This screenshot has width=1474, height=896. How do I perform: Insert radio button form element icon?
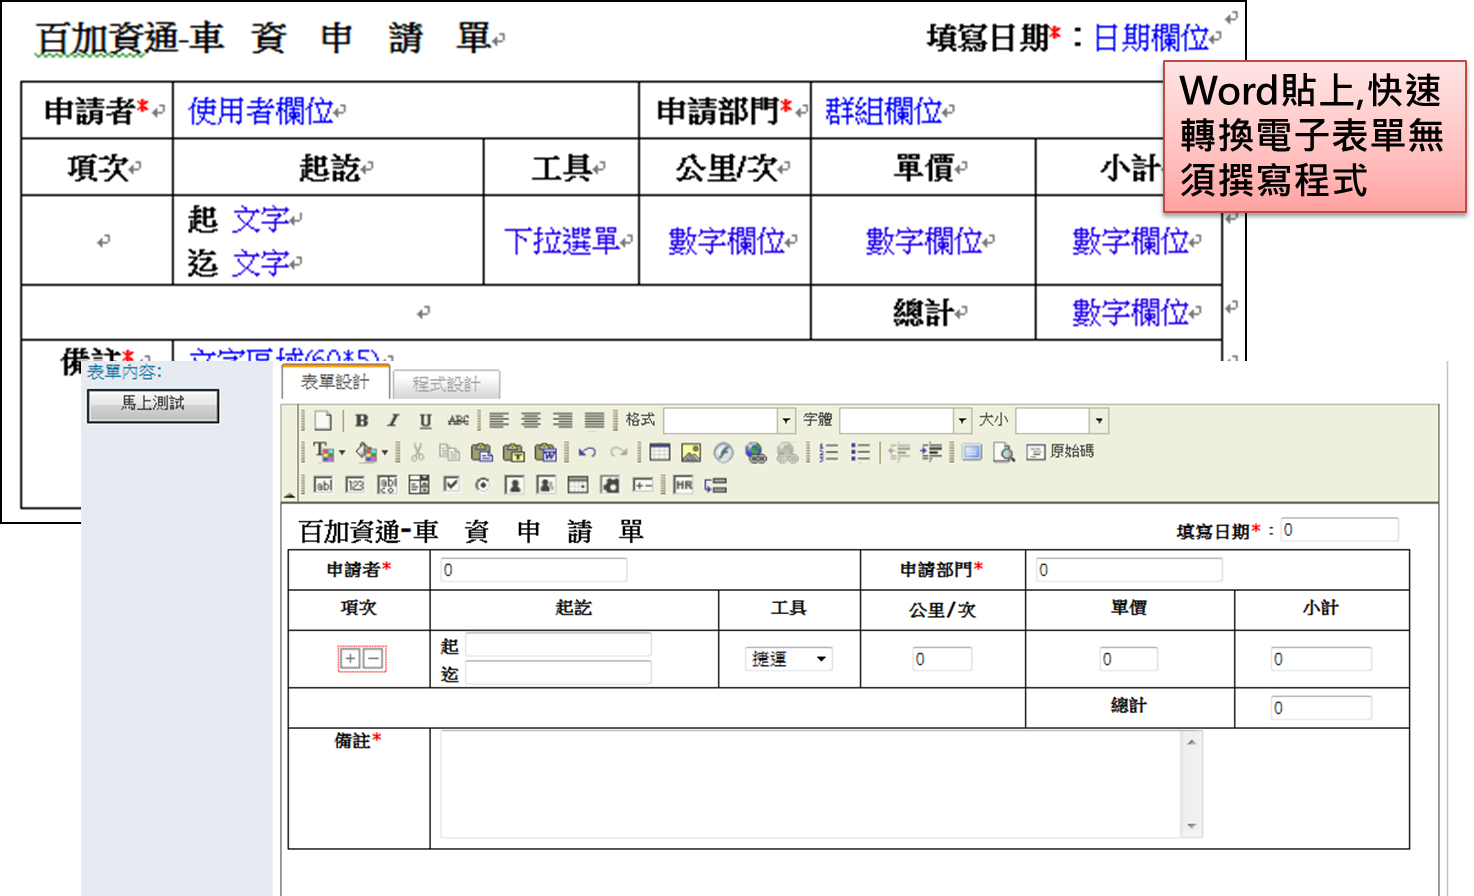[x=483, y=485]
